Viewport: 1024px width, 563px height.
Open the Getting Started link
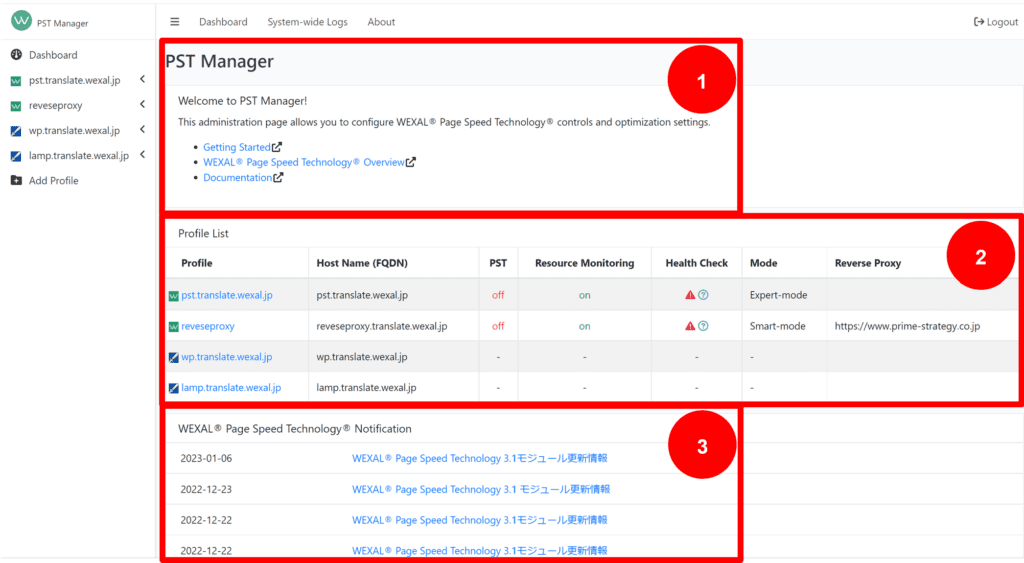(236, 147)
